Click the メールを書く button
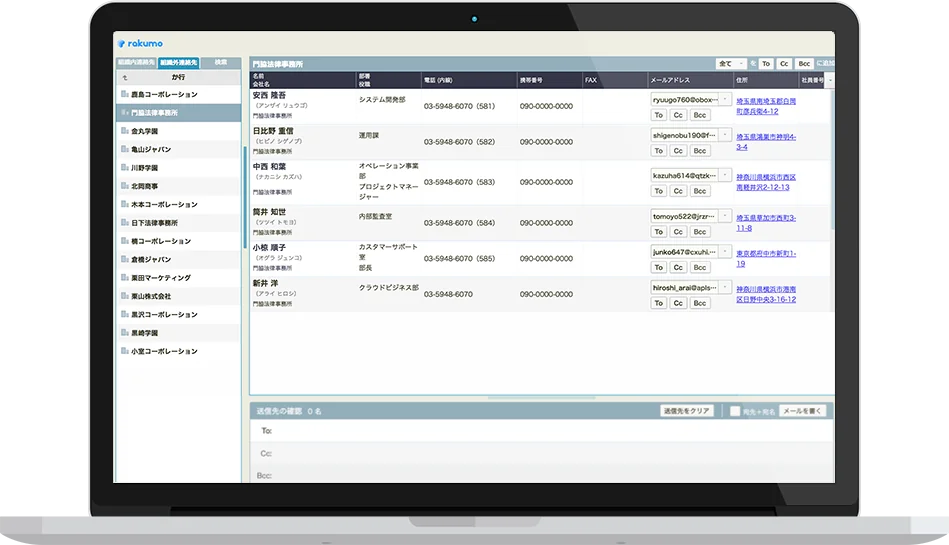The height and width of the screenshot is (545, 949). [803, 411]
